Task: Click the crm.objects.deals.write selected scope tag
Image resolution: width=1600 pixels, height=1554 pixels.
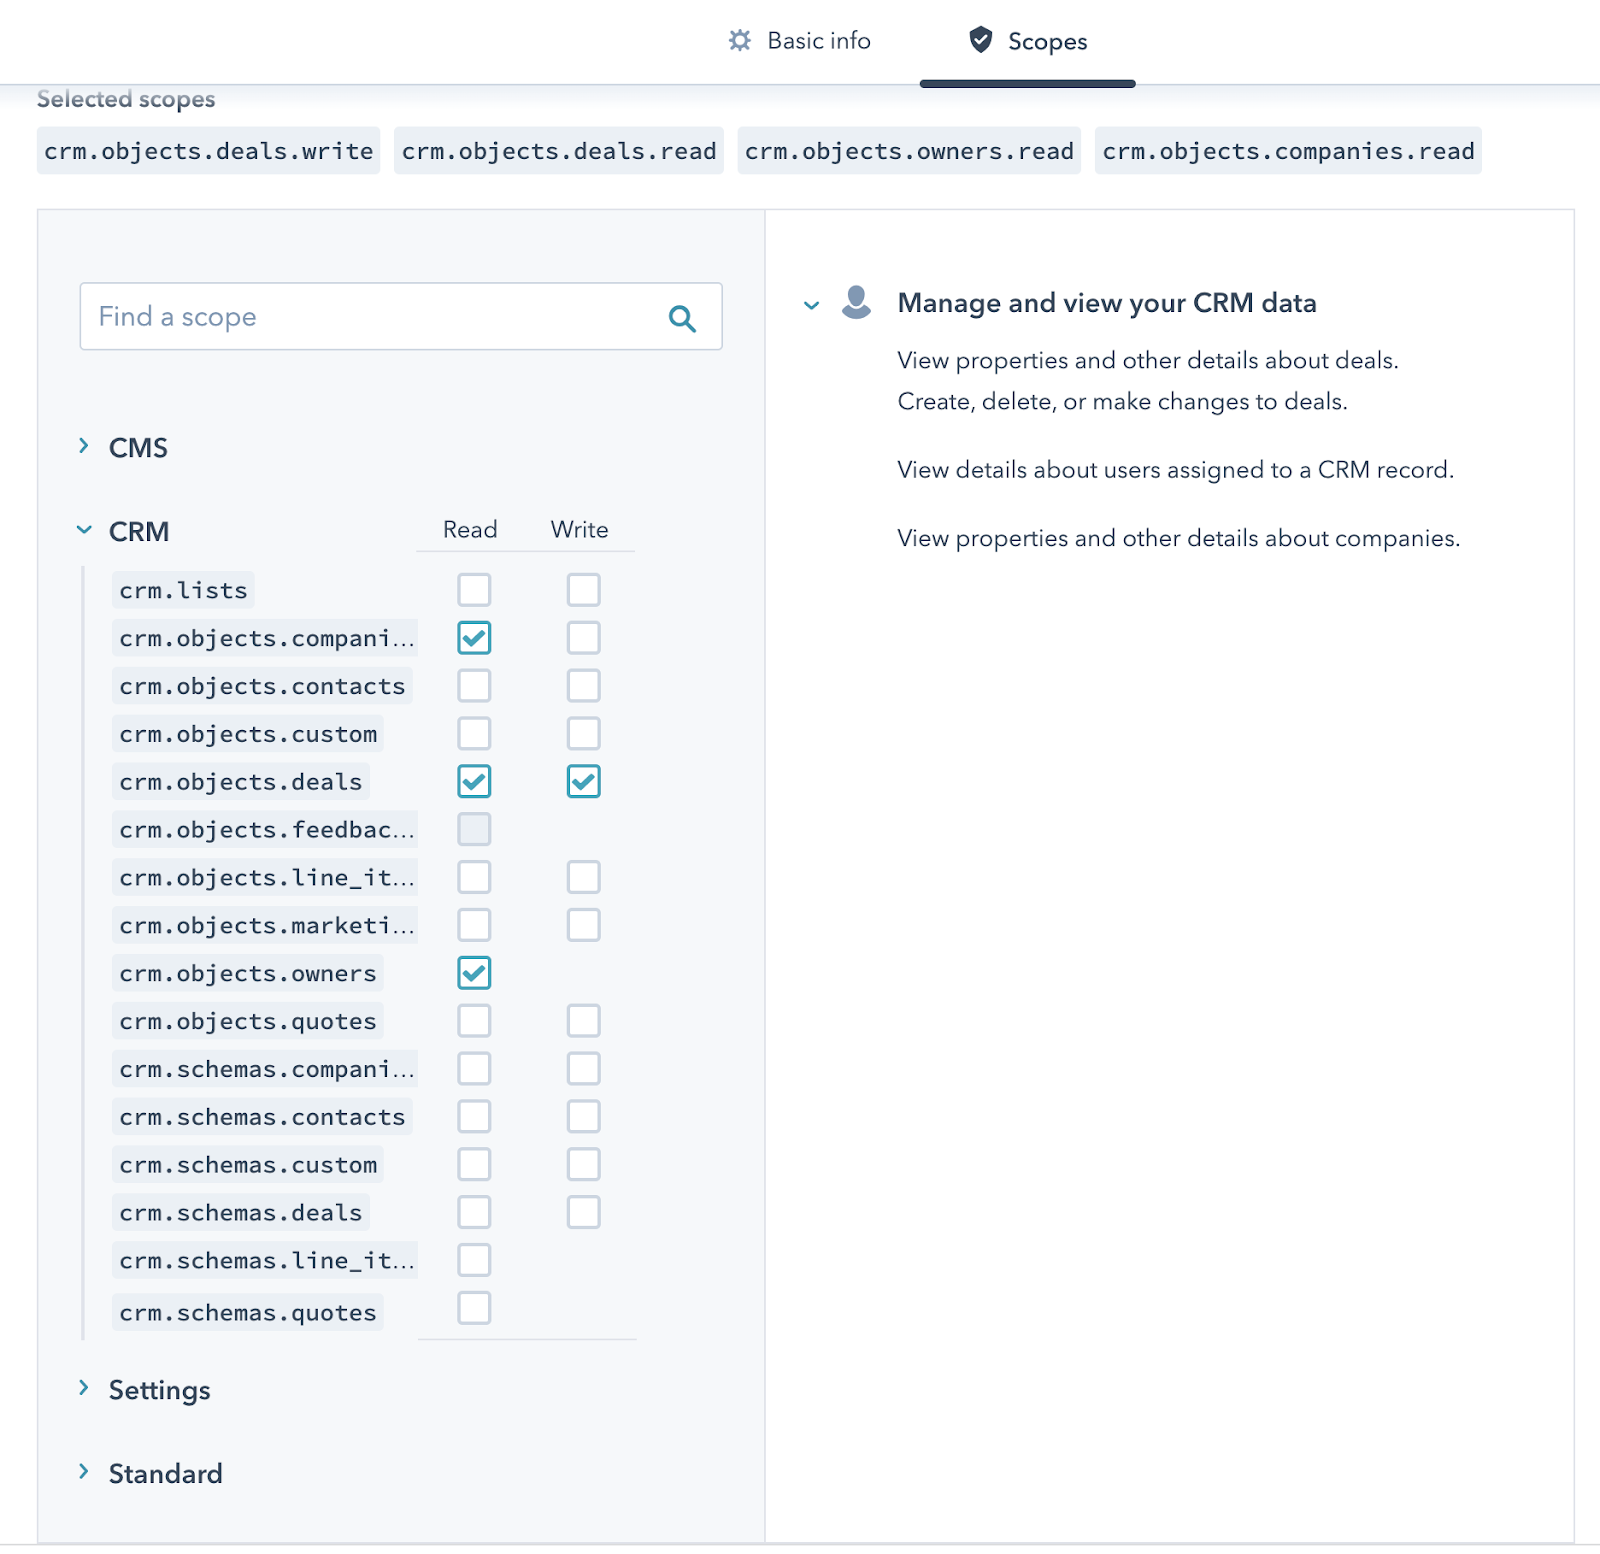Action: [x=208, y=151]
